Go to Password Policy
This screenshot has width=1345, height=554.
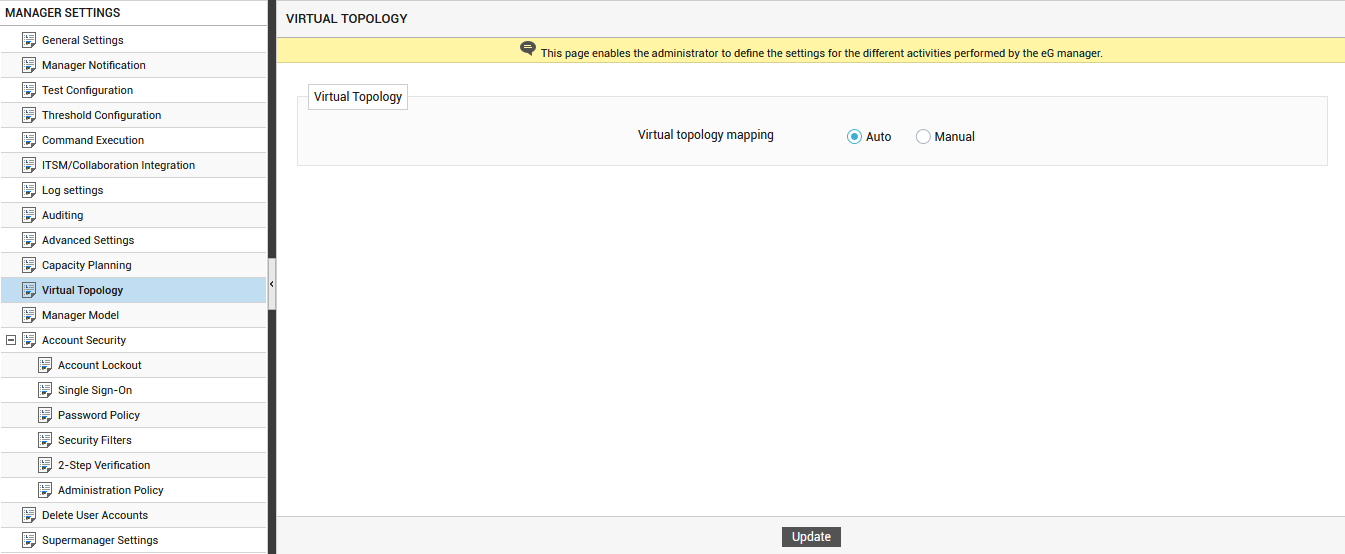pyautogui.click(x=99, y=415)
